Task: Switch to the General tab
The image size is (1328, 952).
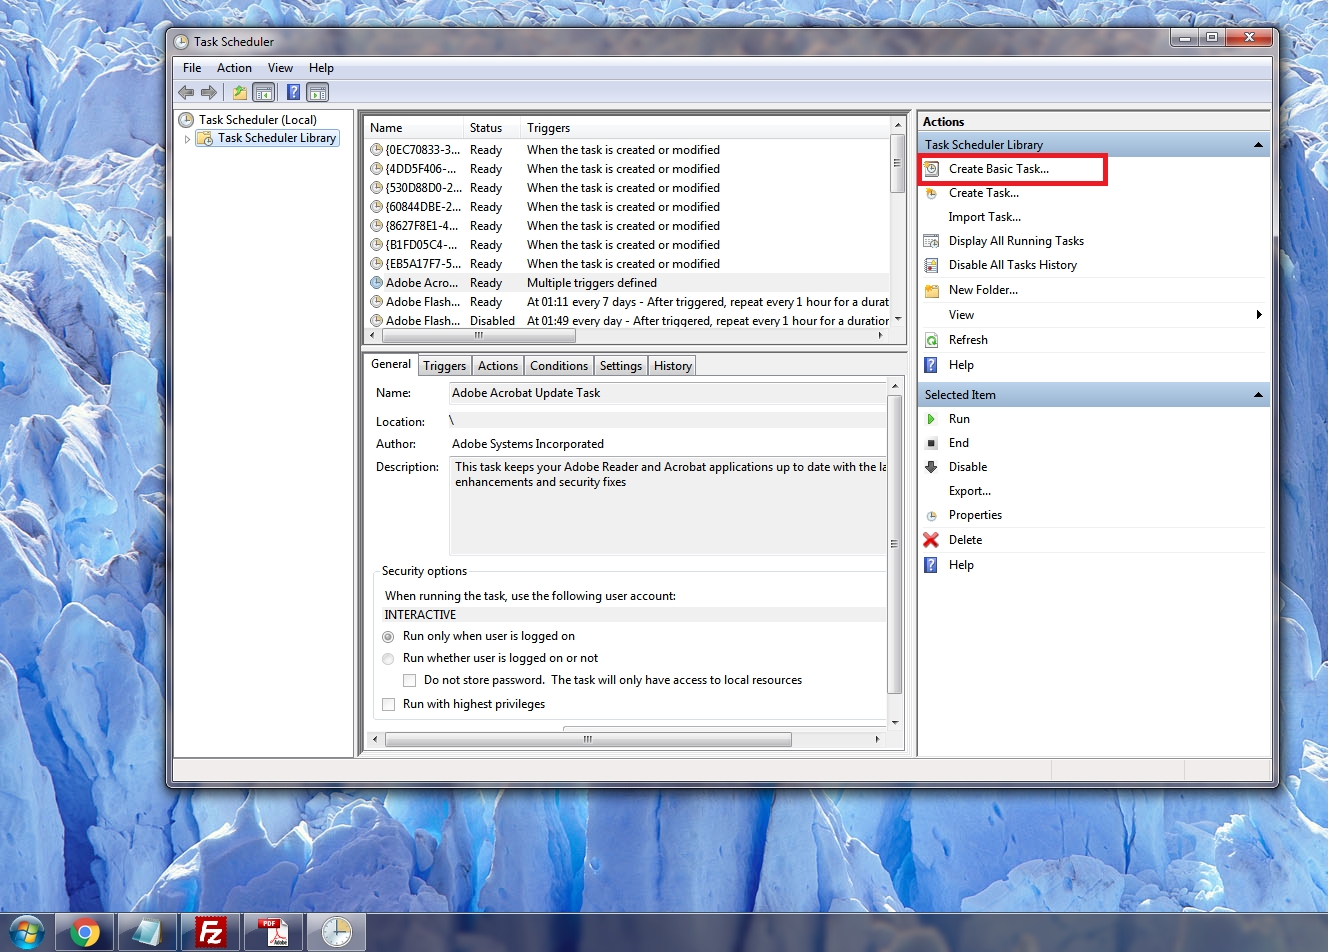Action: [x=391, y=365]
